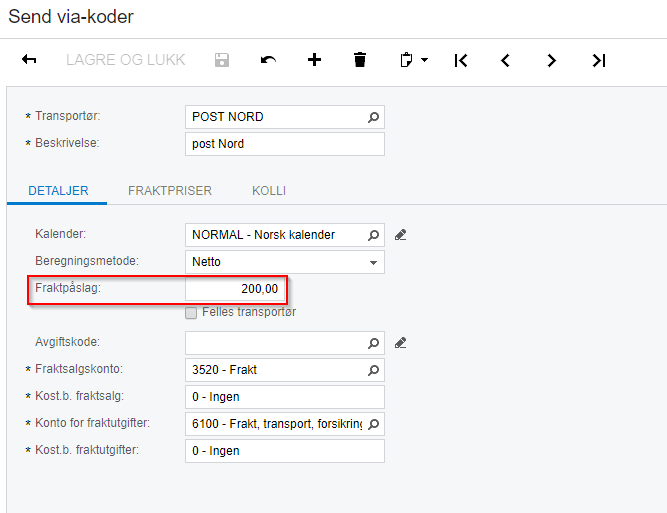Open Fraktsalgskonto lookup magnifier
Viewport: 667px width, 513px height.
click(x=373, y=370)
